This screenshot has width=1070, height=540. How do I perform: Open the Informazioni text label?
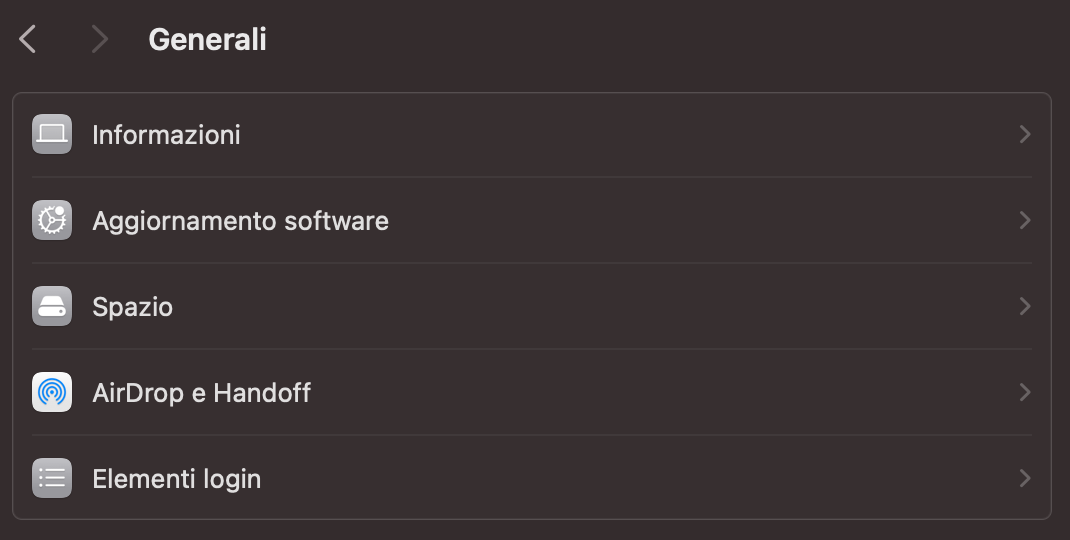pos(166,134)
